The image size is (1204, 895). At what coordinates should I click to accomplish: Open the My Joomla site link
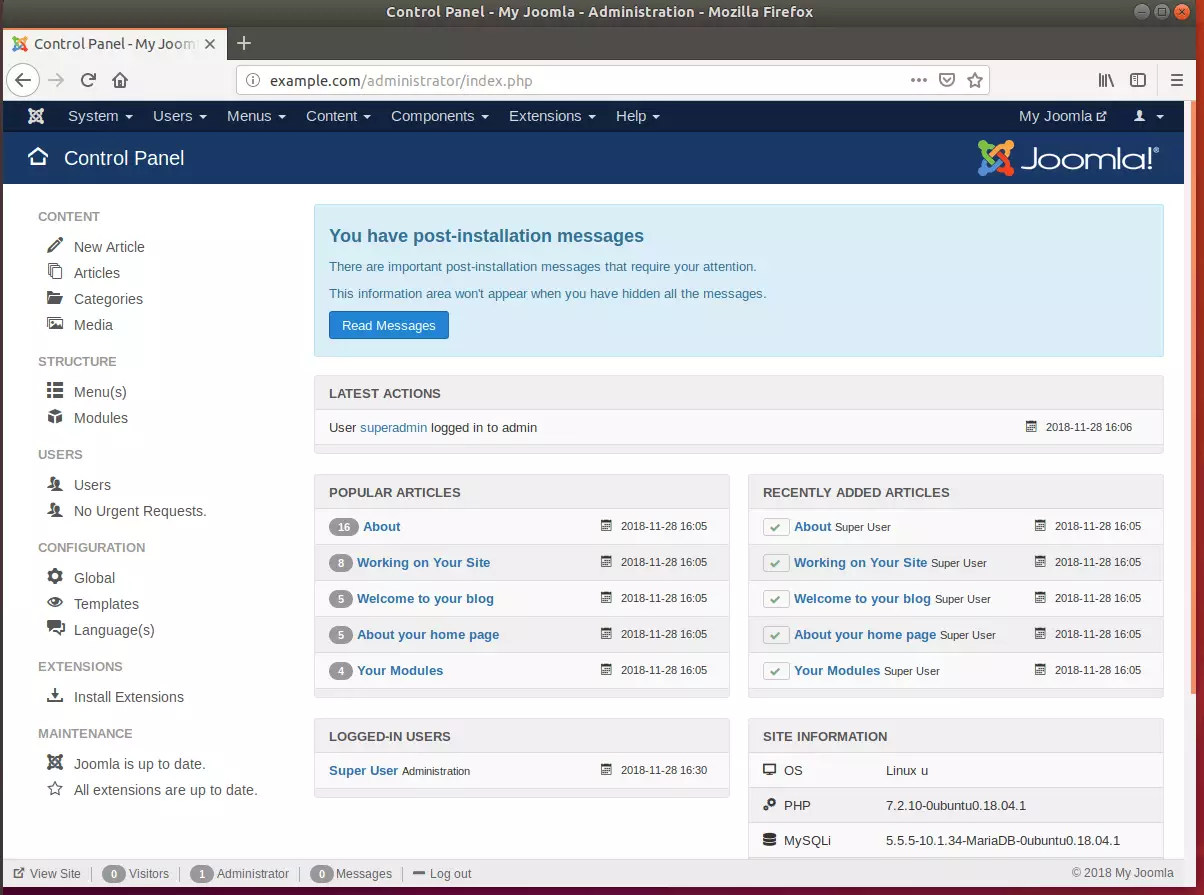point(1063,116)
